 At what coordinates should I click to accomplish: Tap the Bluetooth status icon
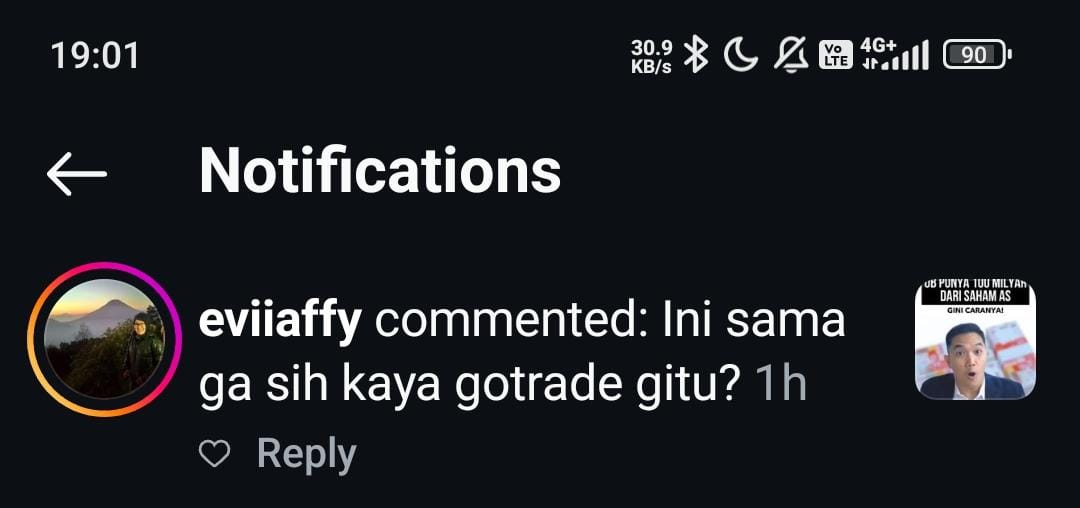pos(696,54)
